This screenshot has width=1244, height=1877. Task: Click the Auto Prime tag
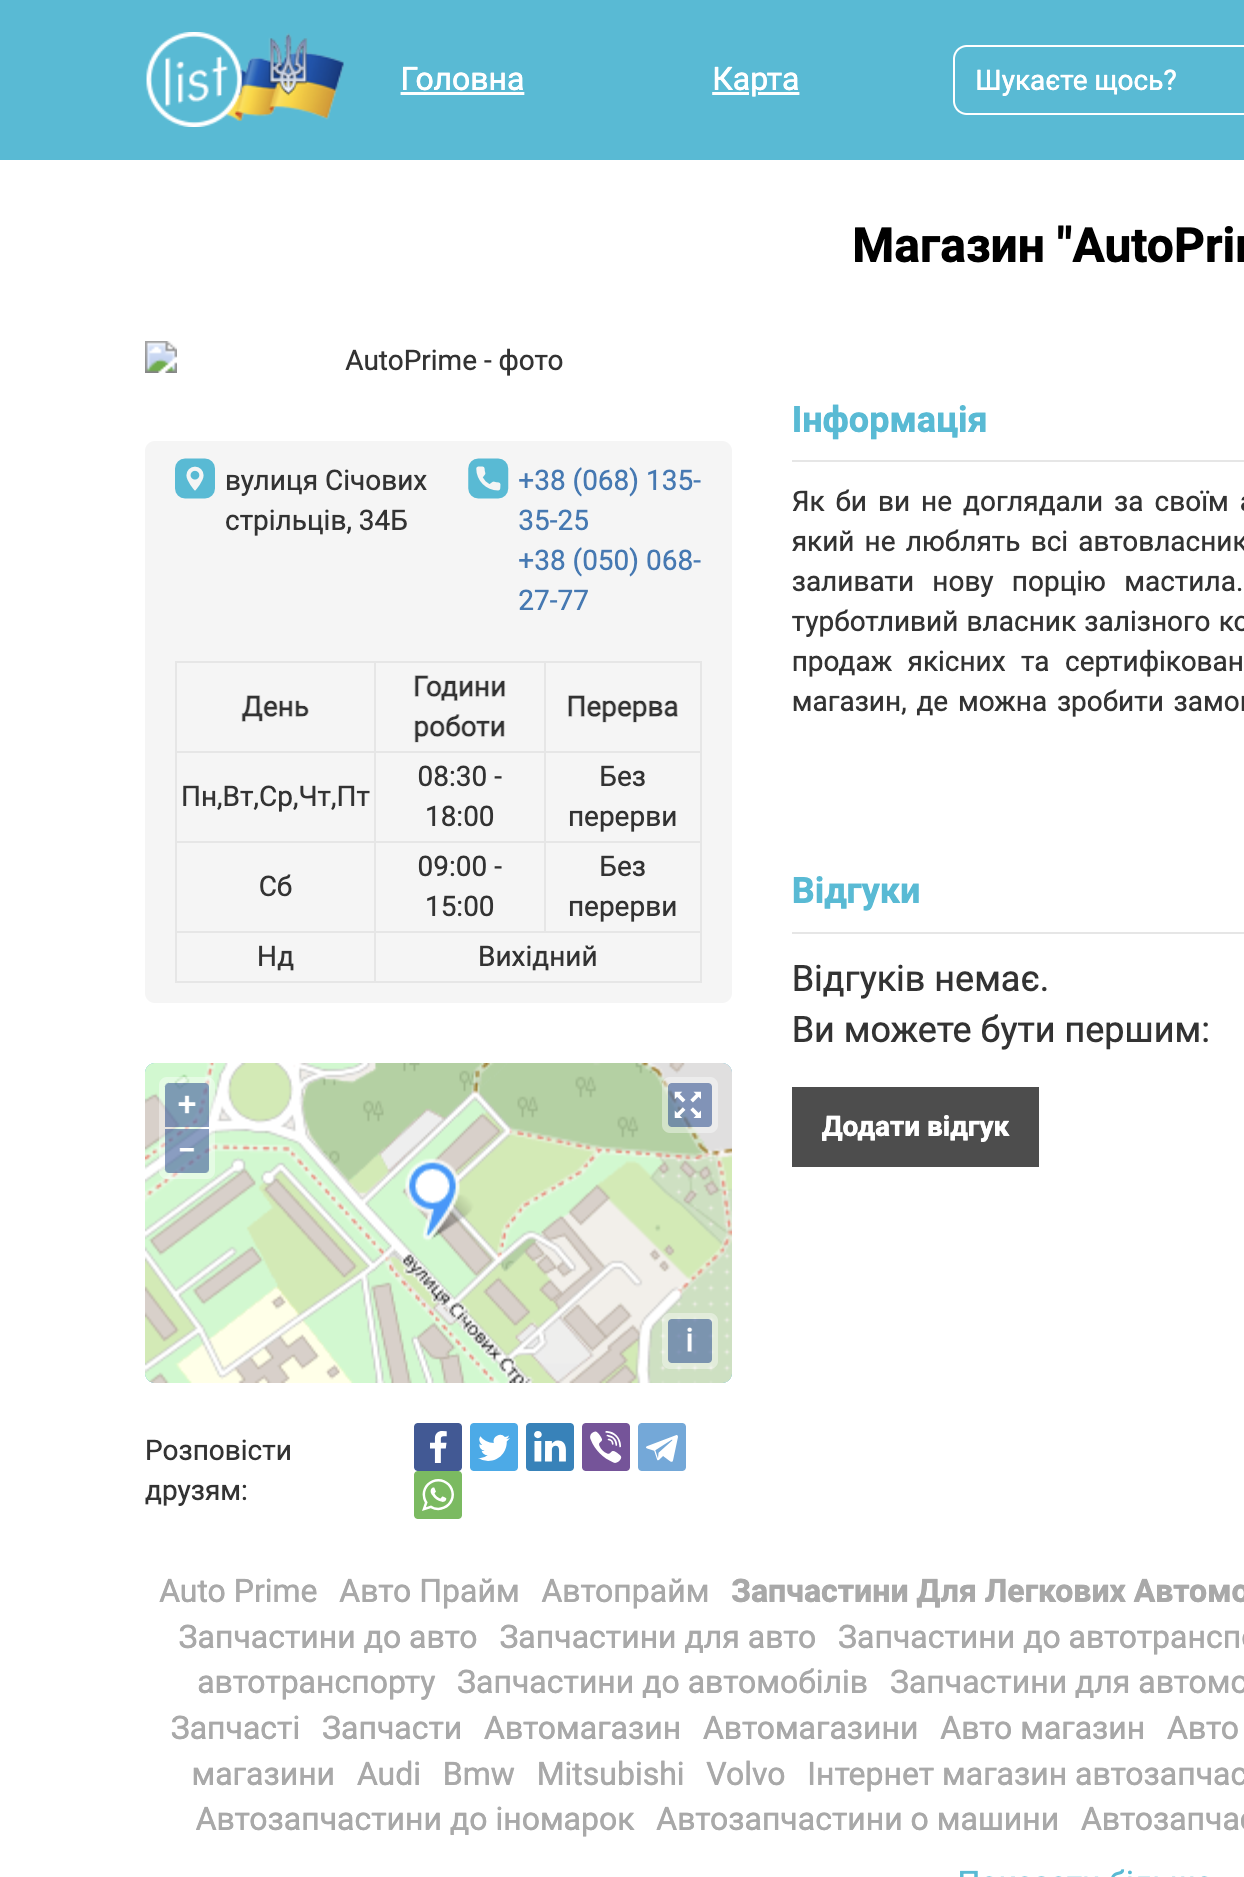click(x=238, y=1591)
